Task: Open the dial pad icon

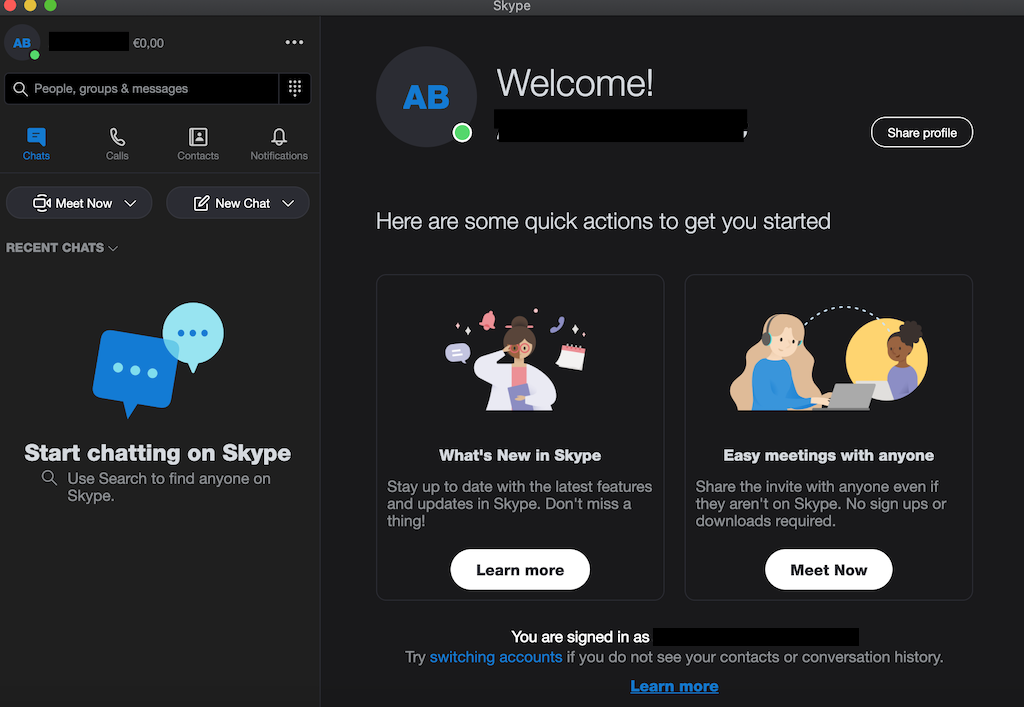Action: (295, 88)
